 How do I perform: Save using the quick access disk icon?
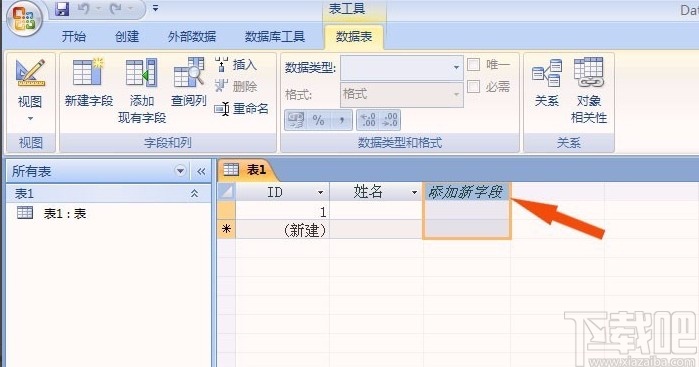coord(62,9)
